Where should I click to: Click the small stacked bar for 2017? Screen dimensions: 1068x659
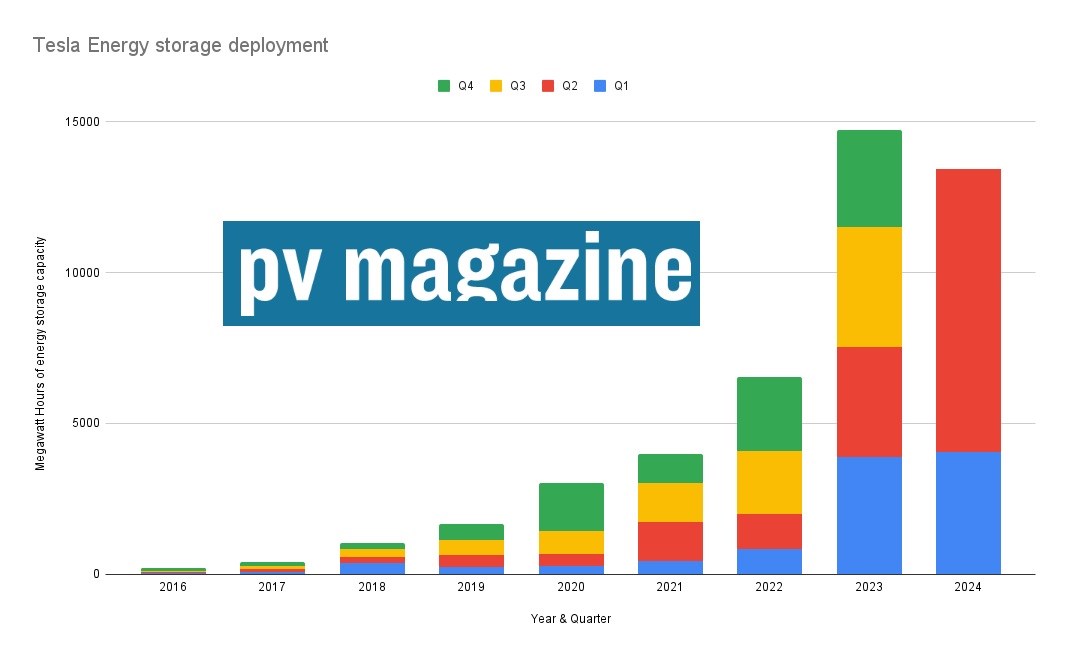pyautogui.click(x=272, y=568)
